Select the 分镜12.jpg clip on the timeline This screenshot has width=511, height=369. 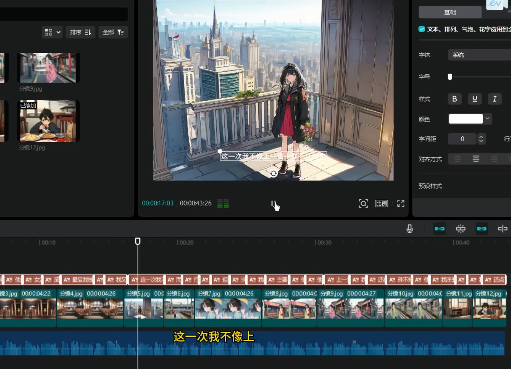pos(490,308)
